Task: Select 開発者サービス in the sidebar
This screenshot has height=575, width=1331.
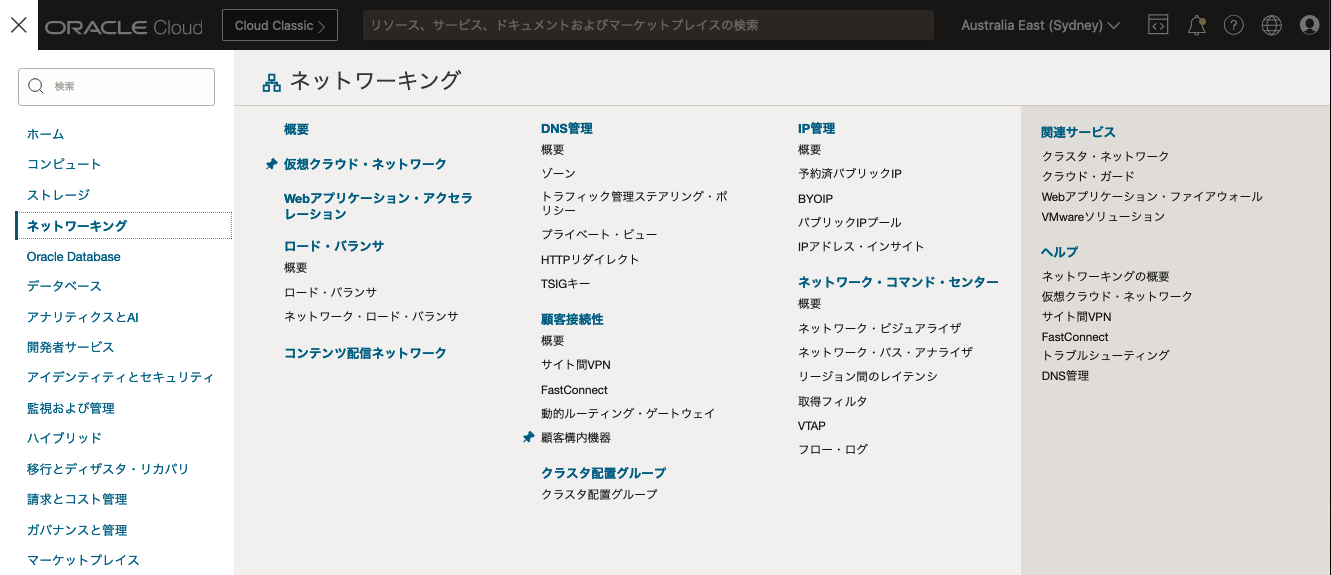Action: (71, 347)
